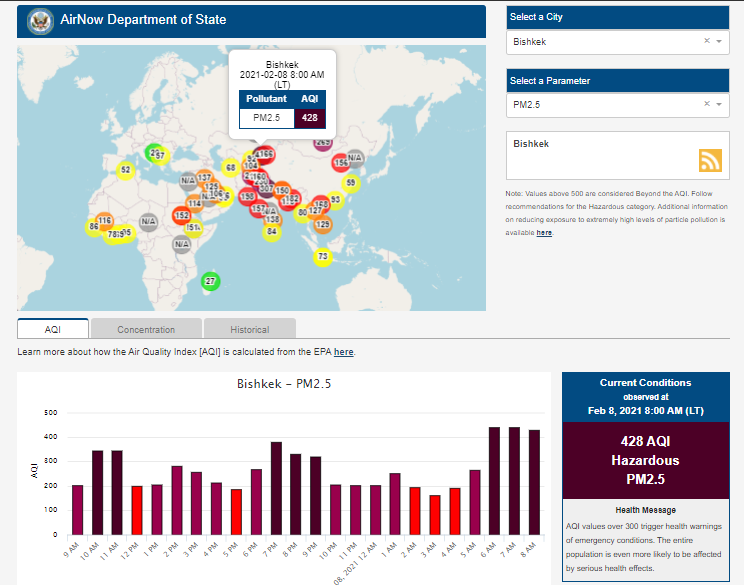
Task: Expand the Select a Parameter dropdown arrow
Action: (x=719, y=105)
